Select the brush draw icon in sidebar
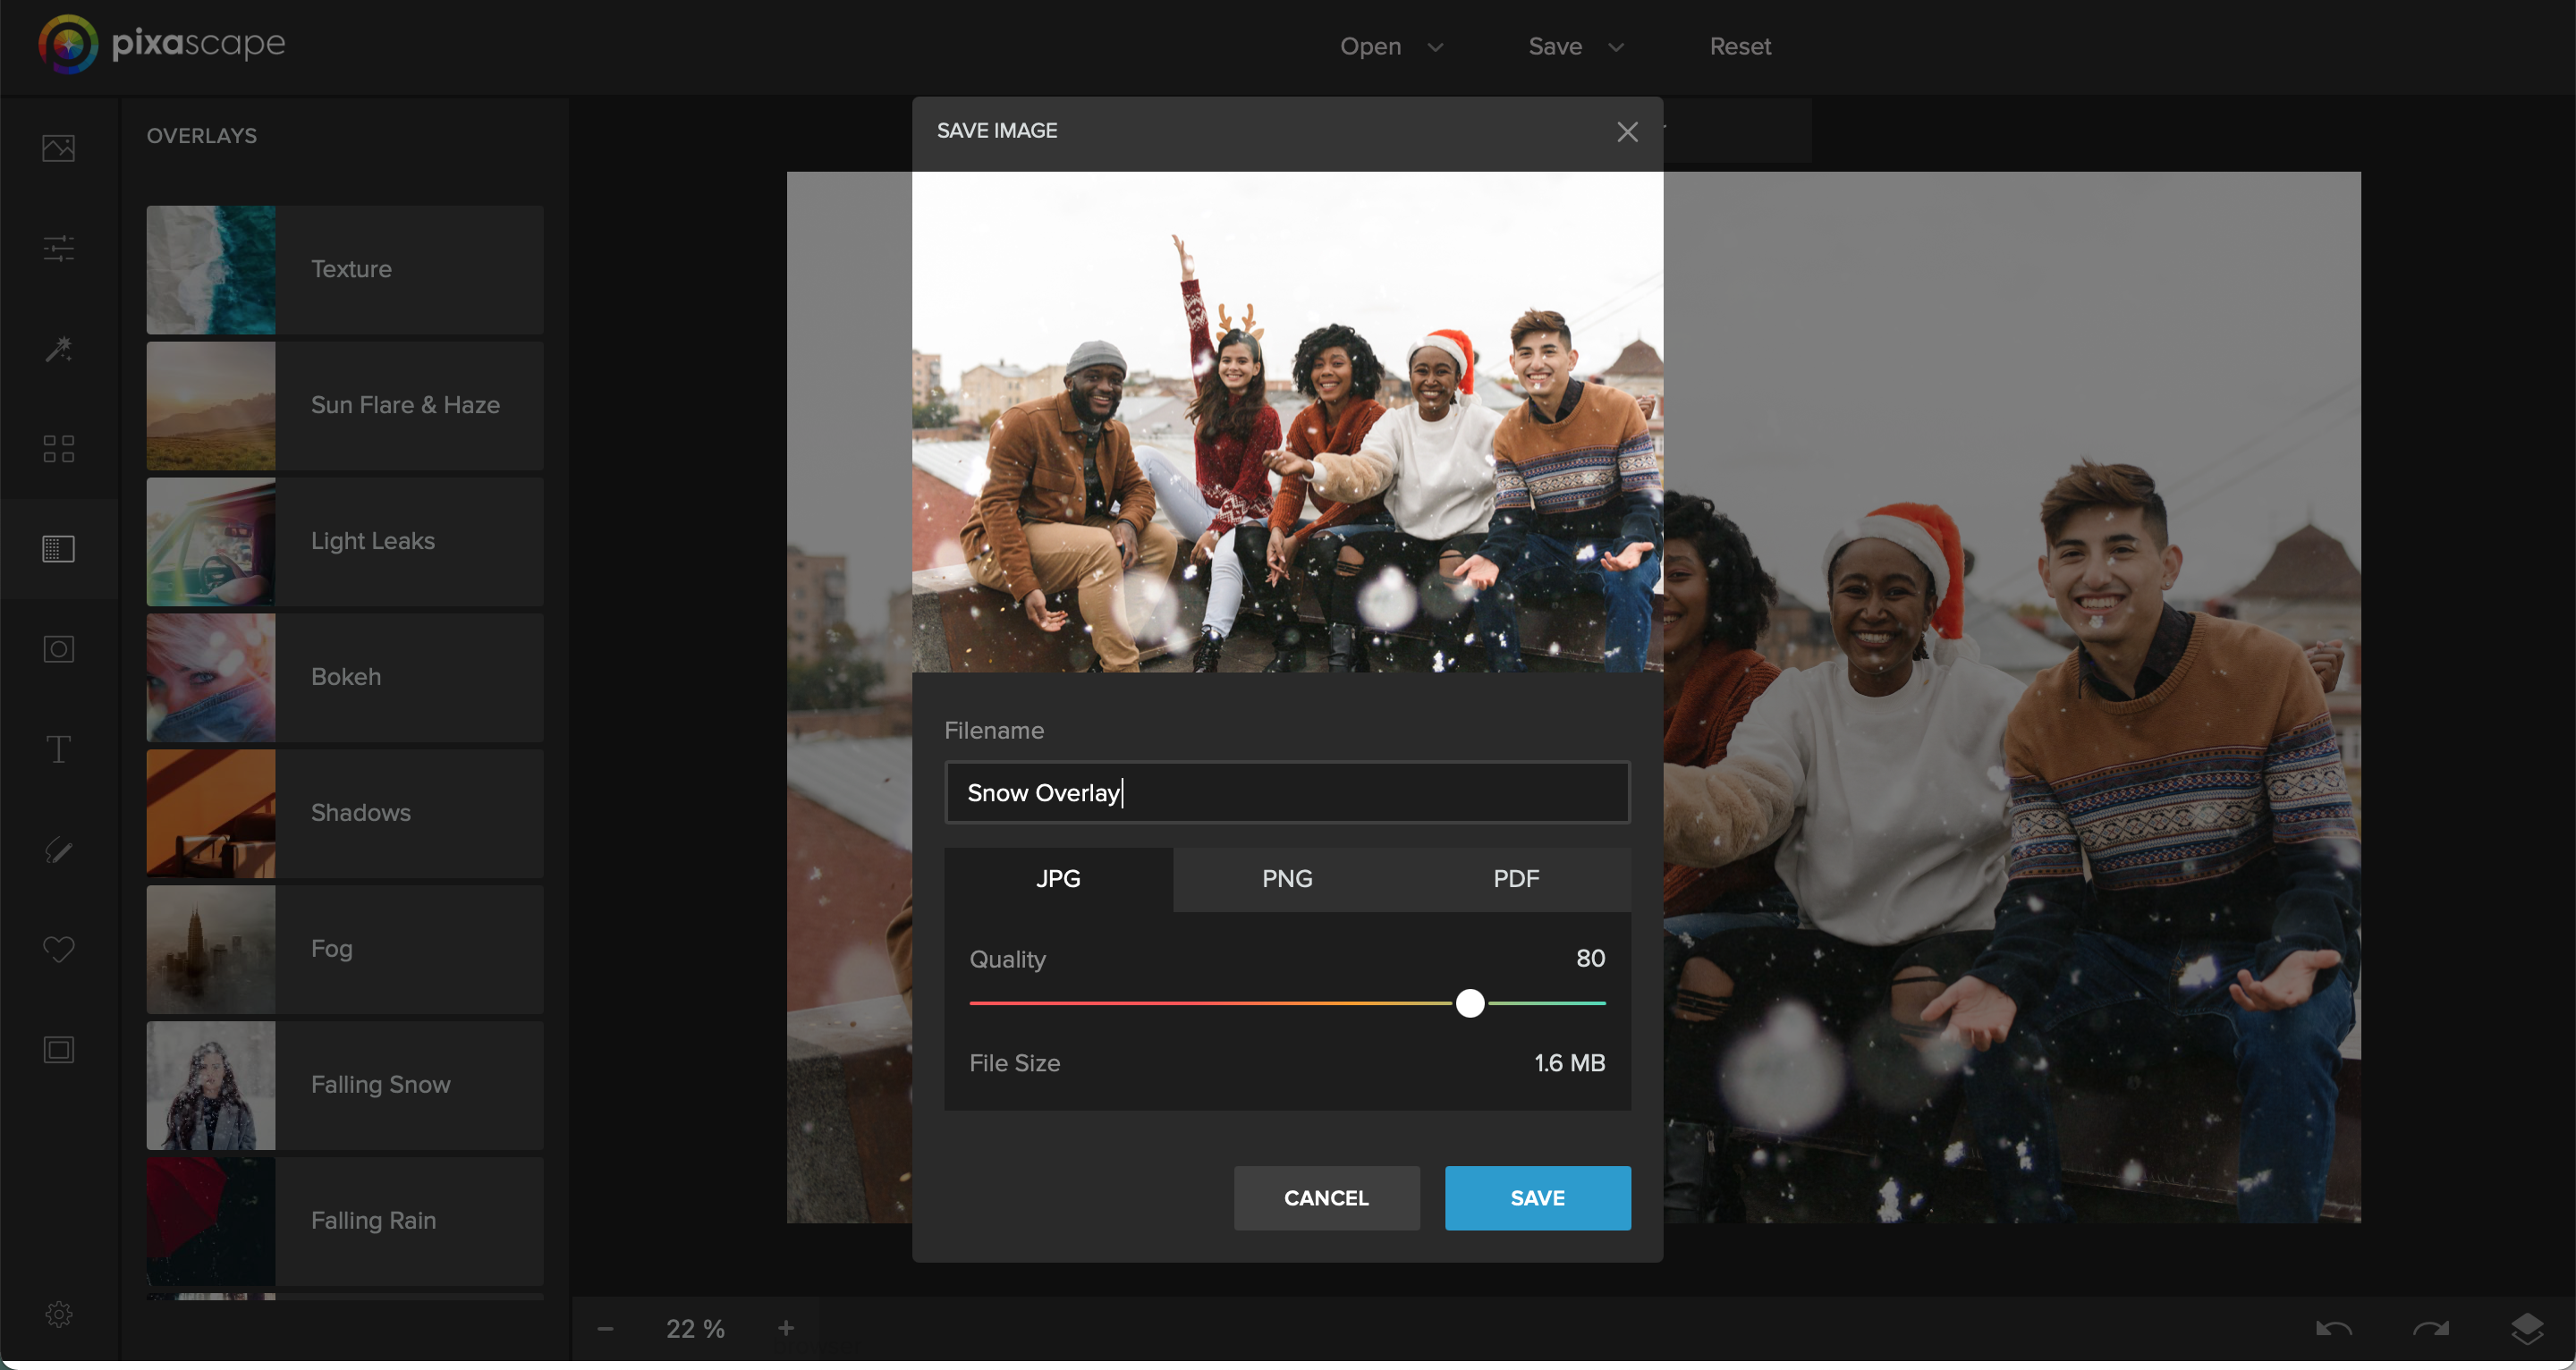The image size is (2576, 1370). point(58,850)
